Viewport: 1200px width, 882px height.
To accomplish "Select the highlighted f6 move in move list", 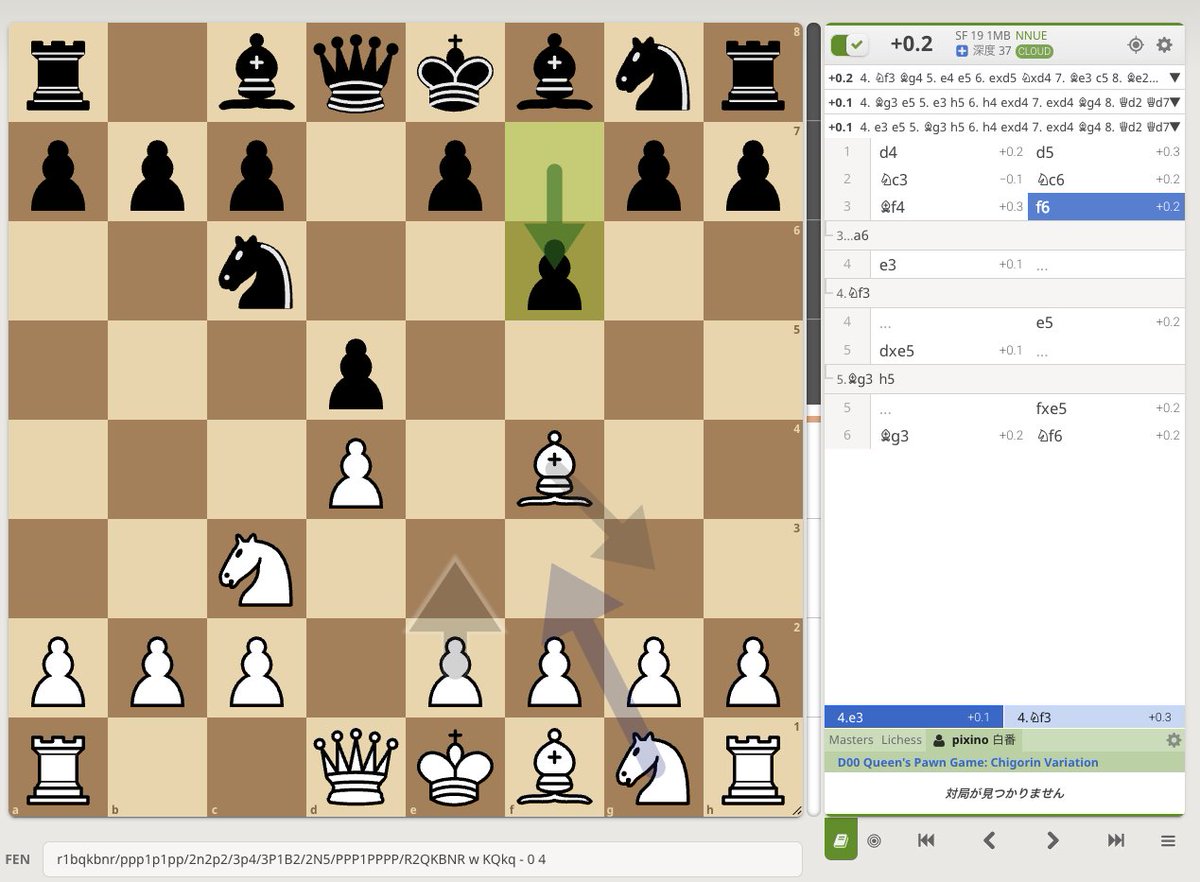I will 1106,207.
